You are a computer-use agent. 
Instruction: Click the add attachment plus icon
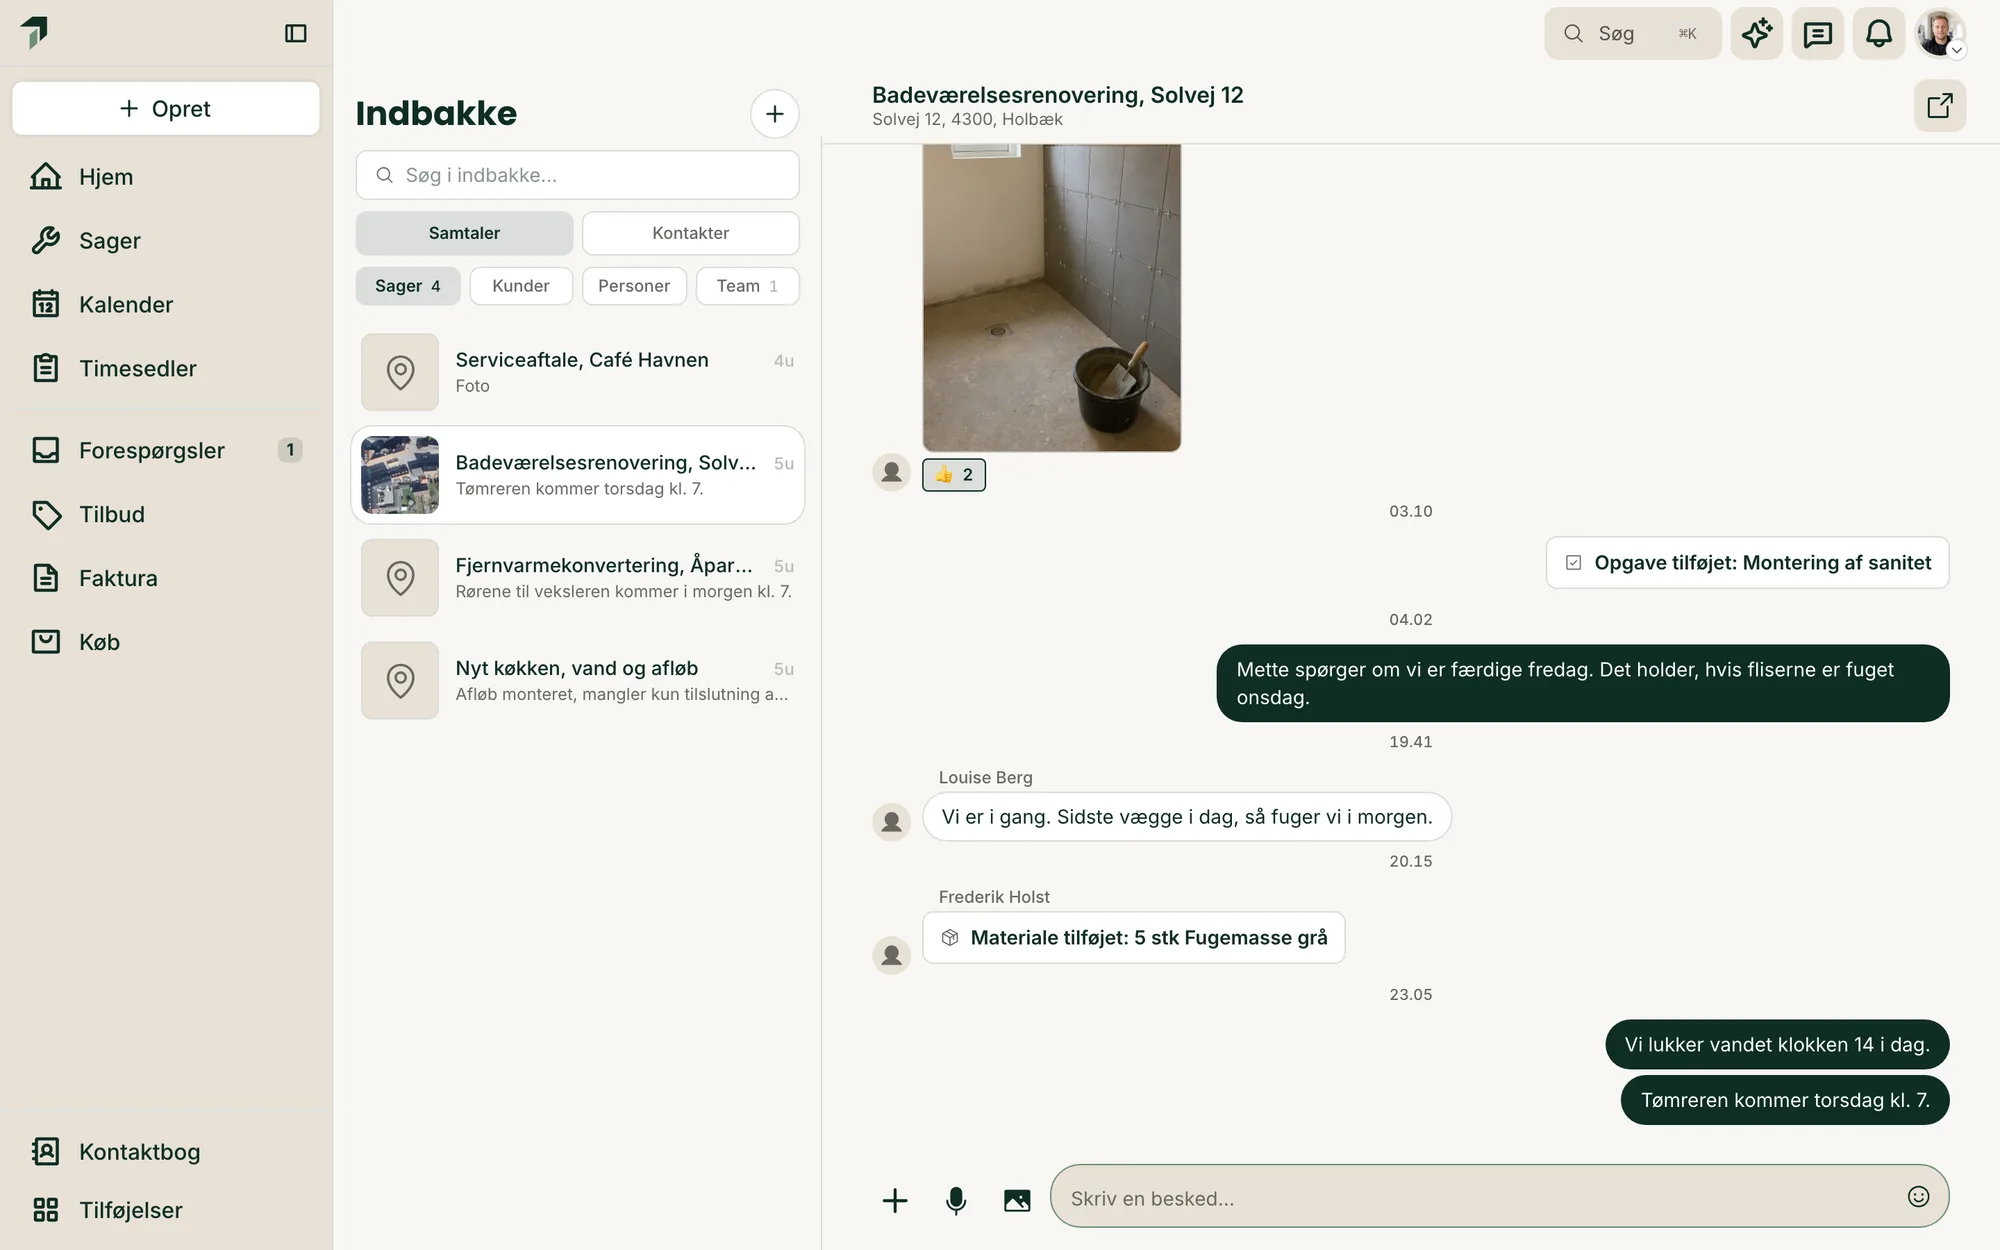pos(895,1200)
